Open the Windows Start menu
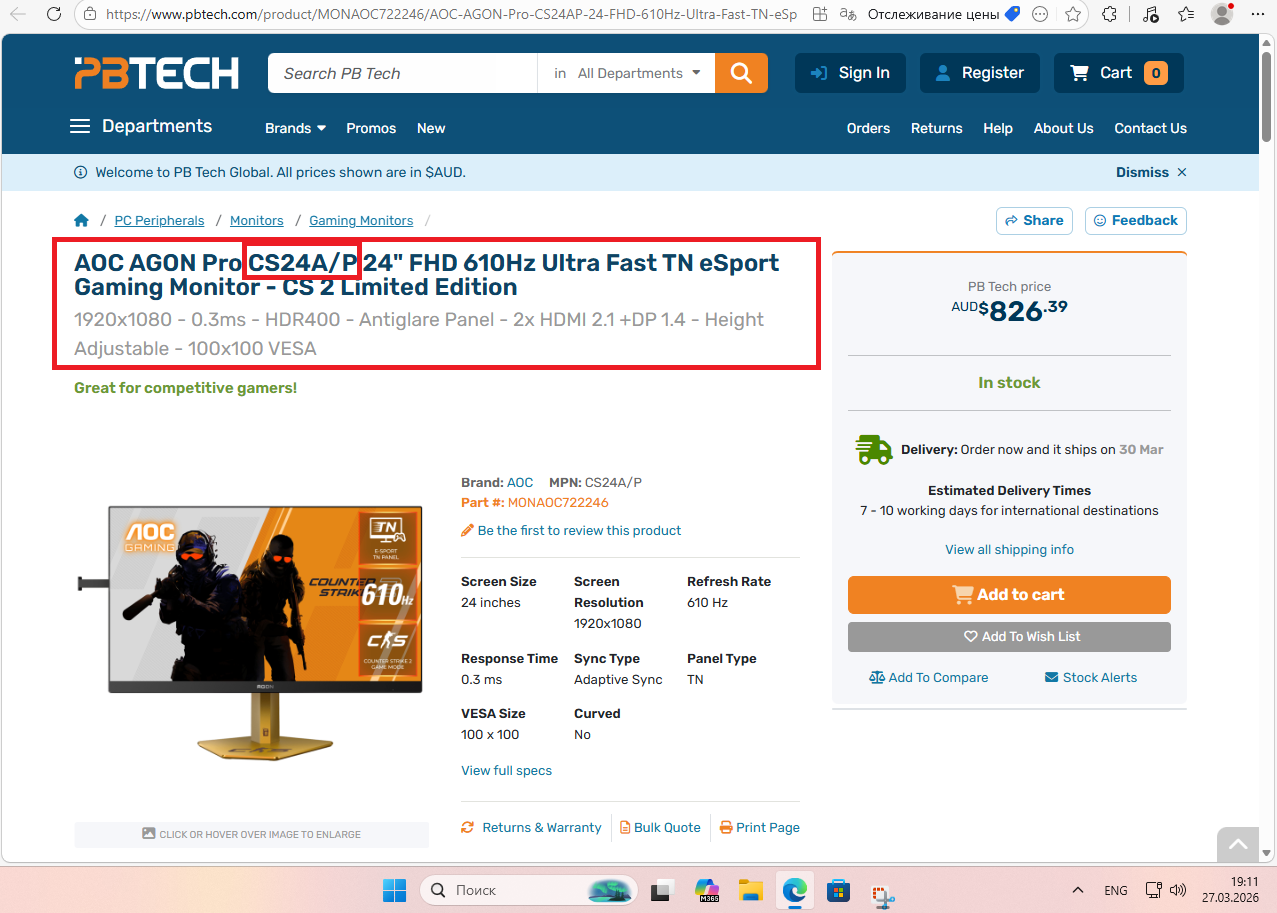1277x913 pixels. coord(395,889)
